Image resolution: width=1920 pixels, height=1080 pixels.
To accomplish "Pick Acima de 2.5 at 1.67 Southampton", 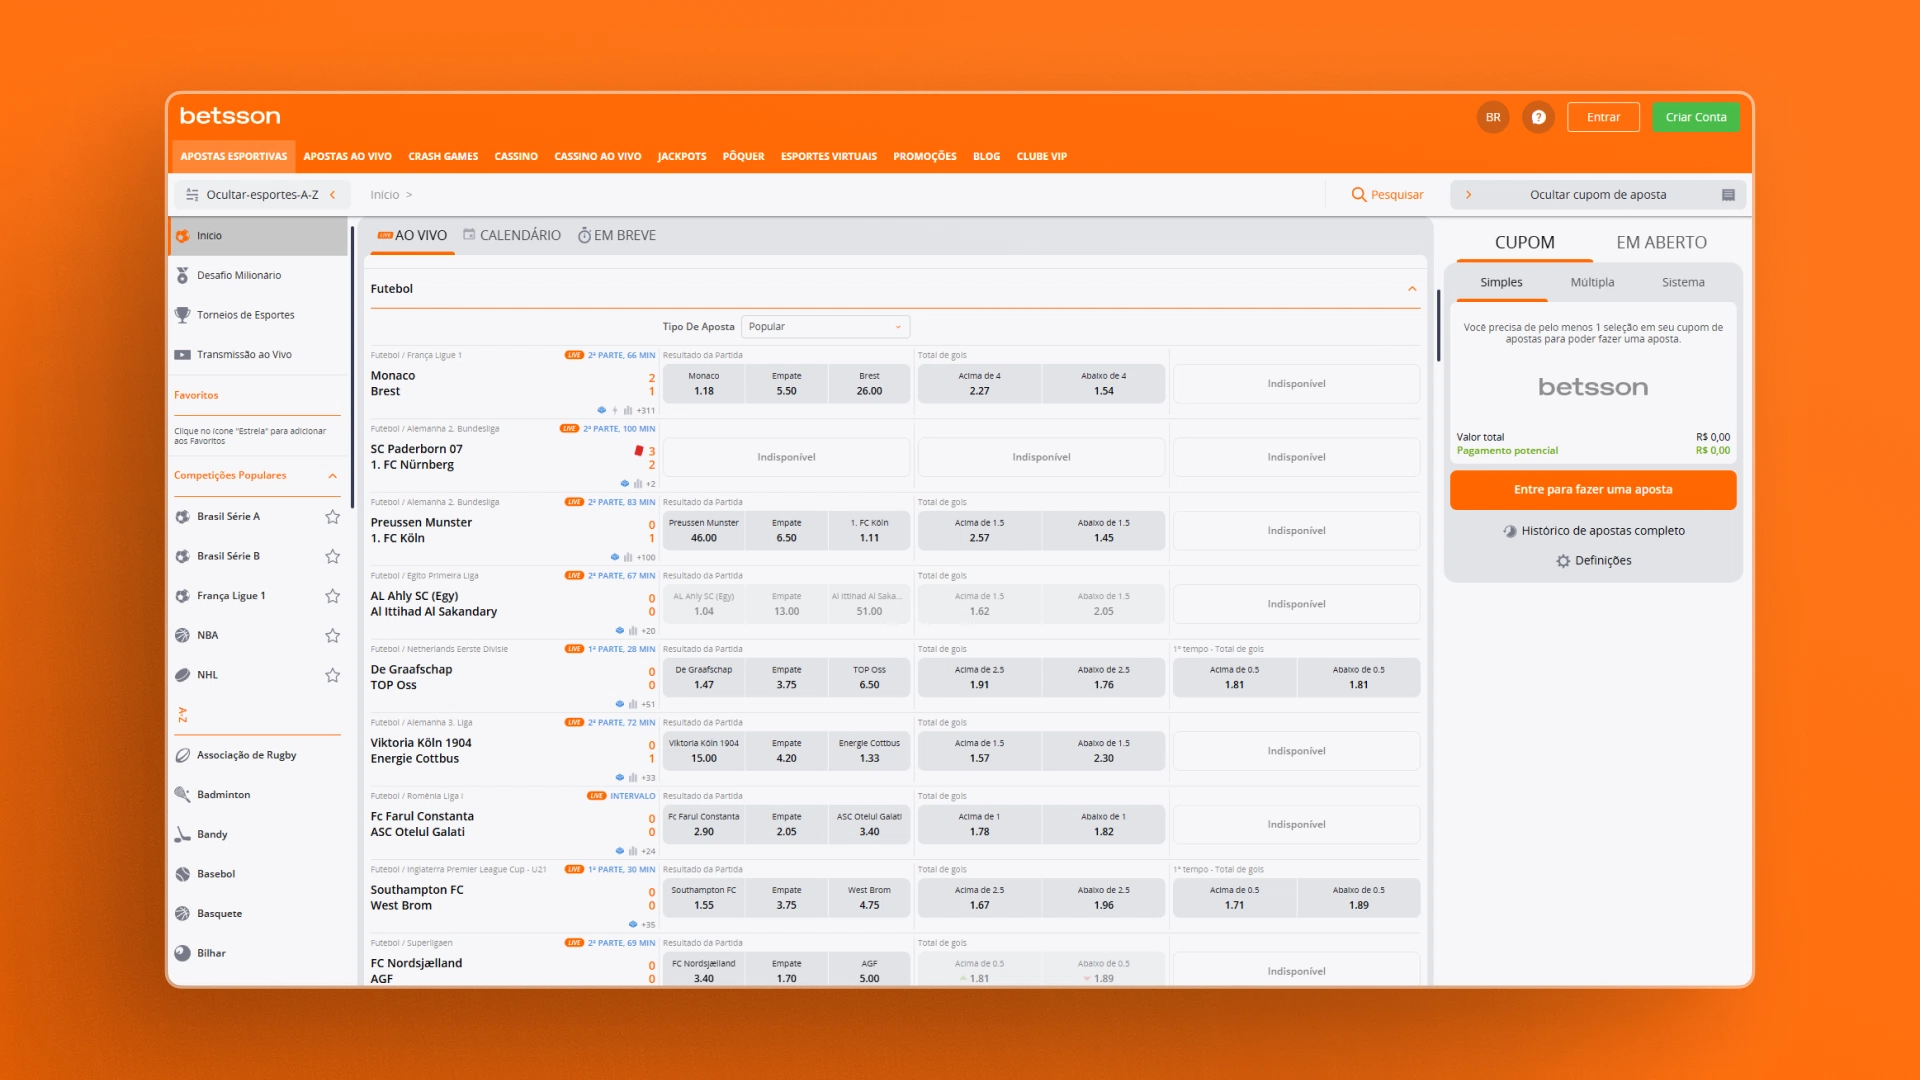I will 979,898.
